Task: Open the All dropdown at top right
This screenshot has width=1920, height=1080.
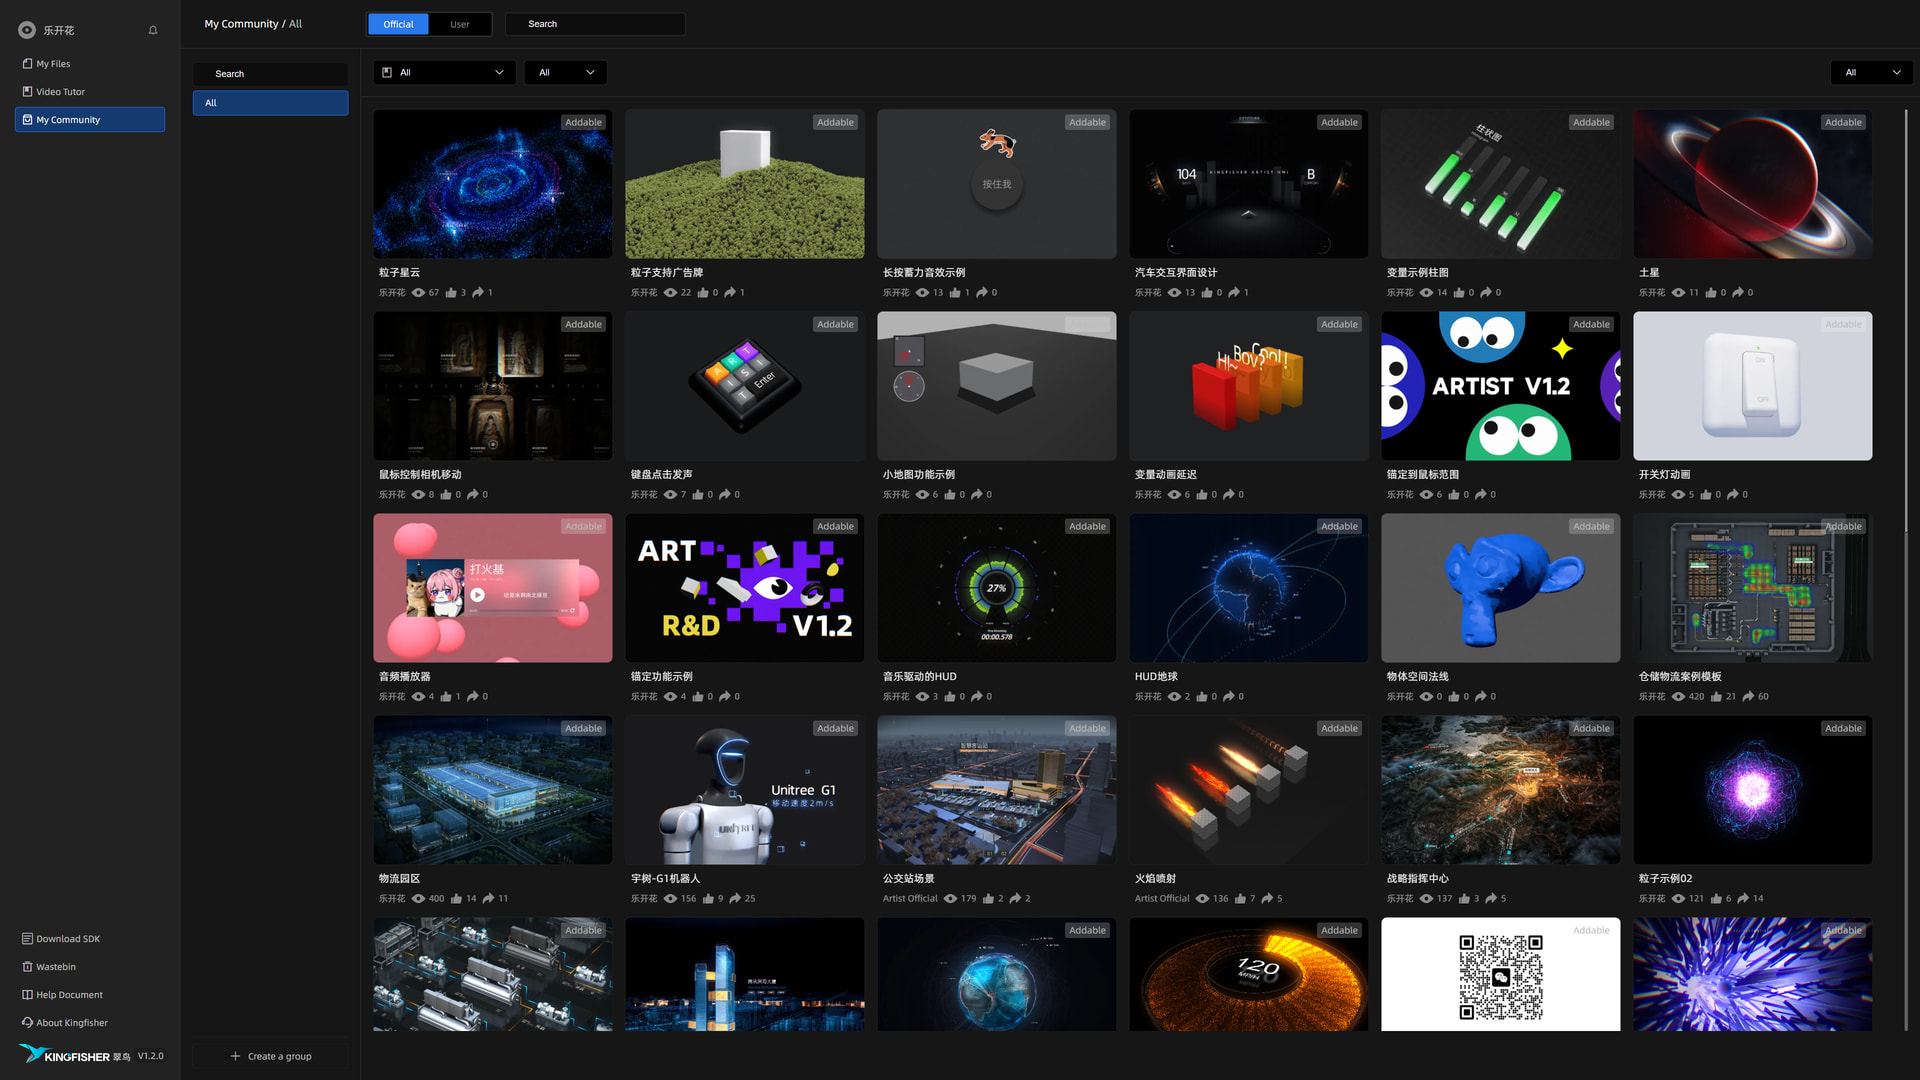Action: click(x=1871, y=72)
